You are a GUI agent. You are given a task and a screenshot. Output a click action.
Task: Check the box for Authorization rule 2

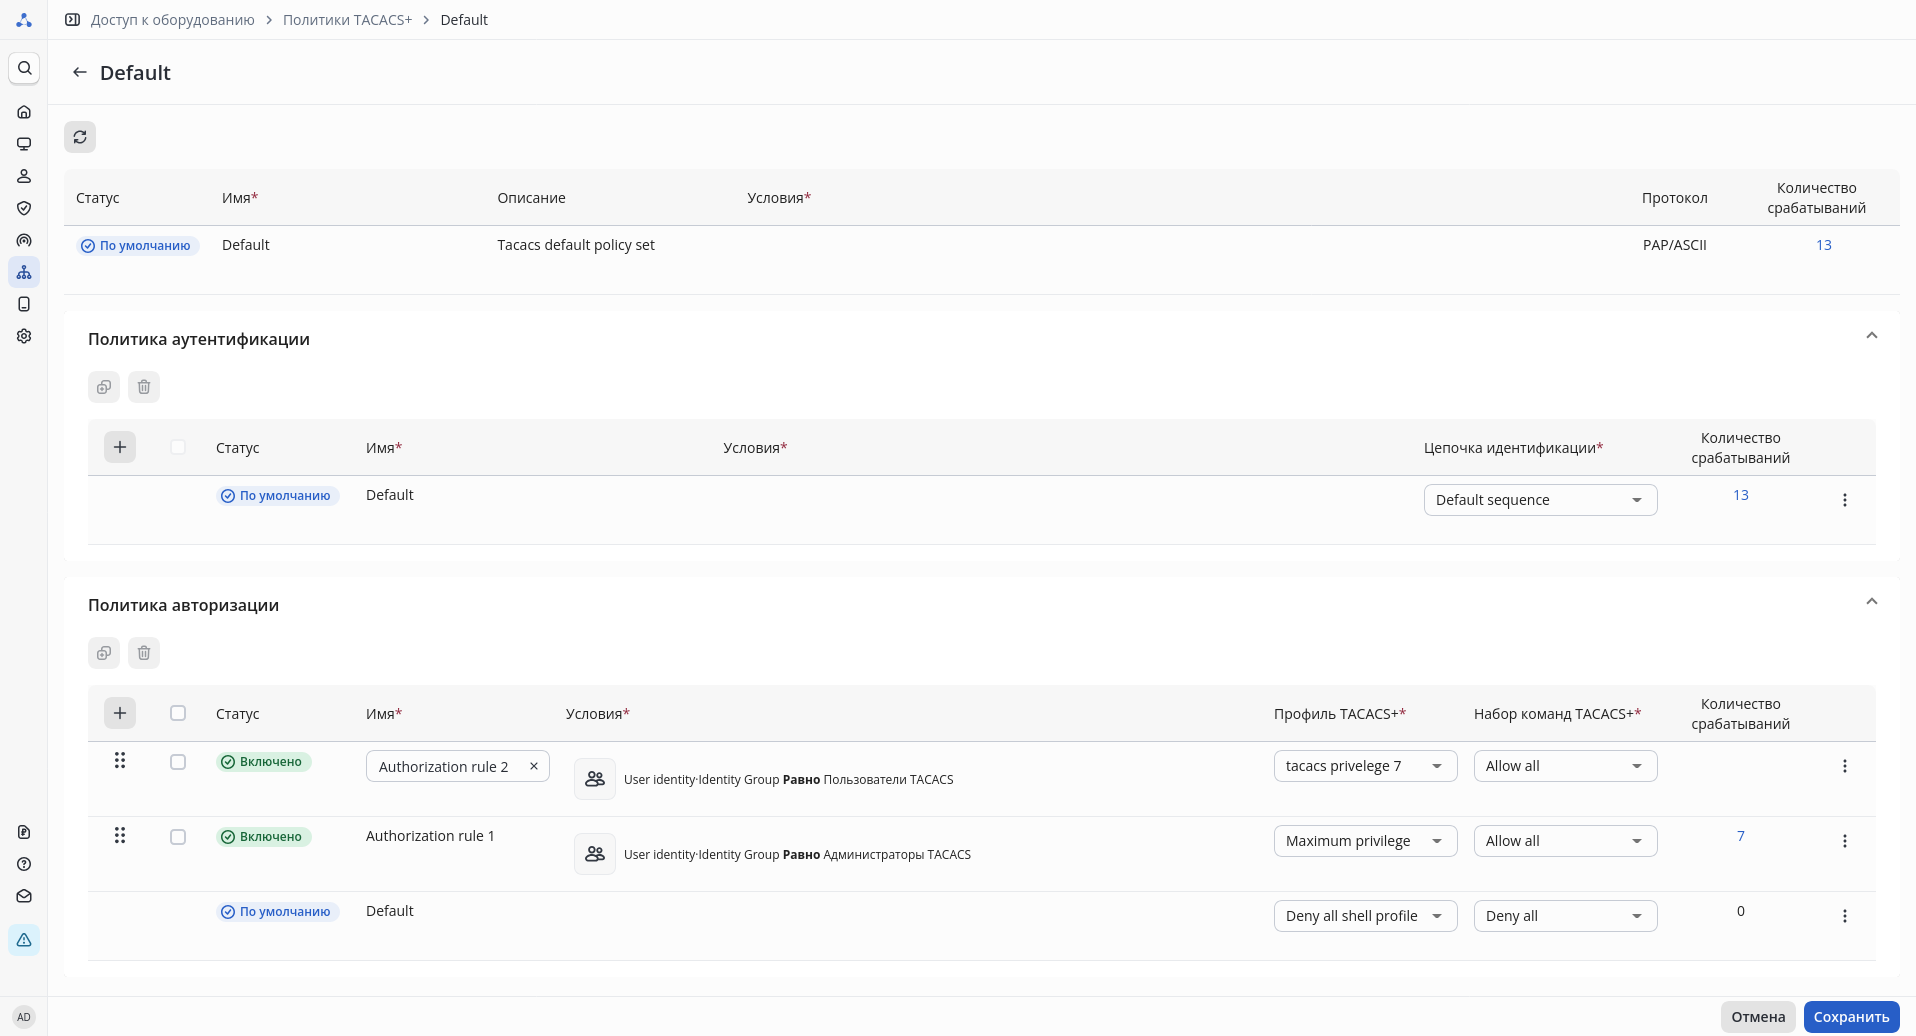coord(178,762)
